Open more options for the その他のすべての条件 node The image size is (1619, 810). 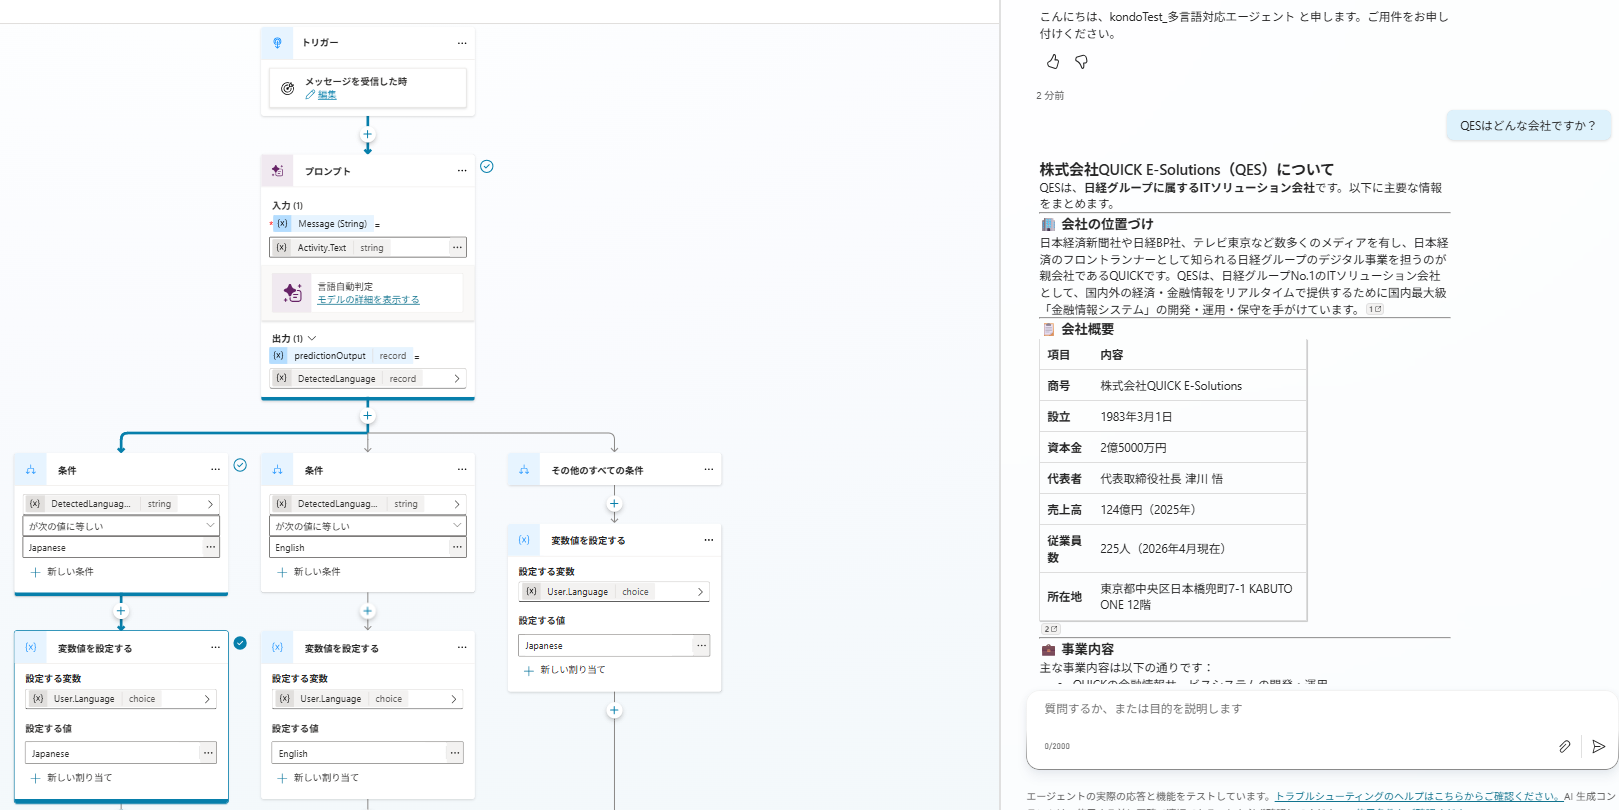[x=709, y=470]
